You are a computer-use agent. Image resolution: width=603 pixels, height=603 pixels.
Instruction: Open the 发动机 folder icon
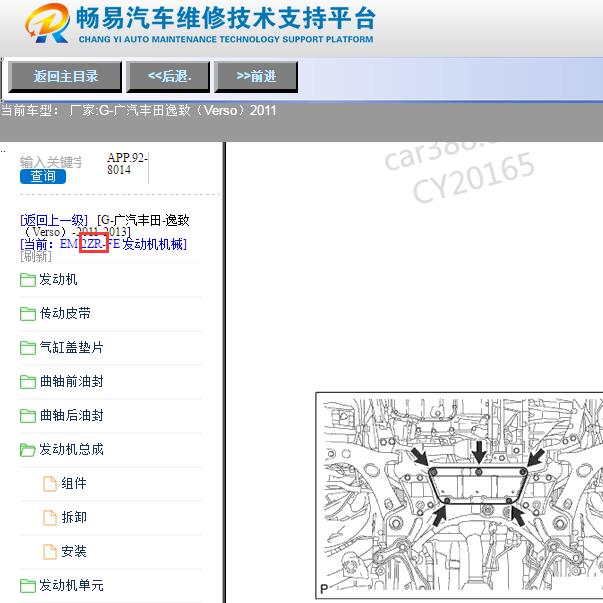click(28, 280)
